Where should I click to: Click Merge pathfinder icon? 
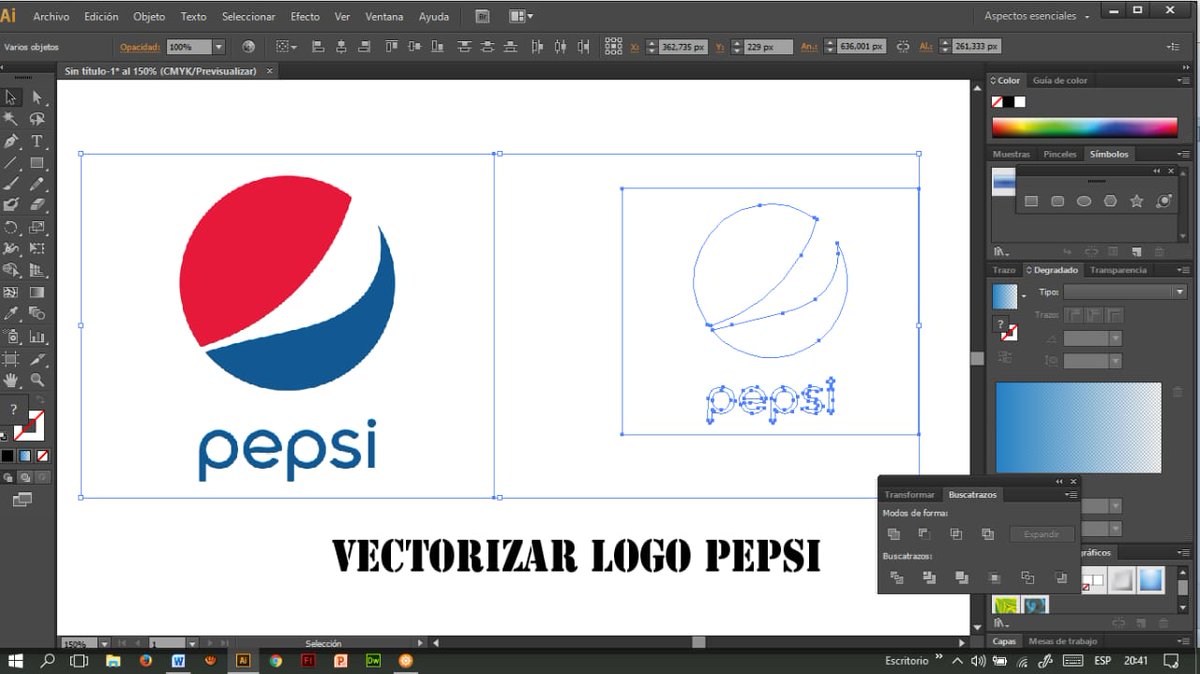962,577
